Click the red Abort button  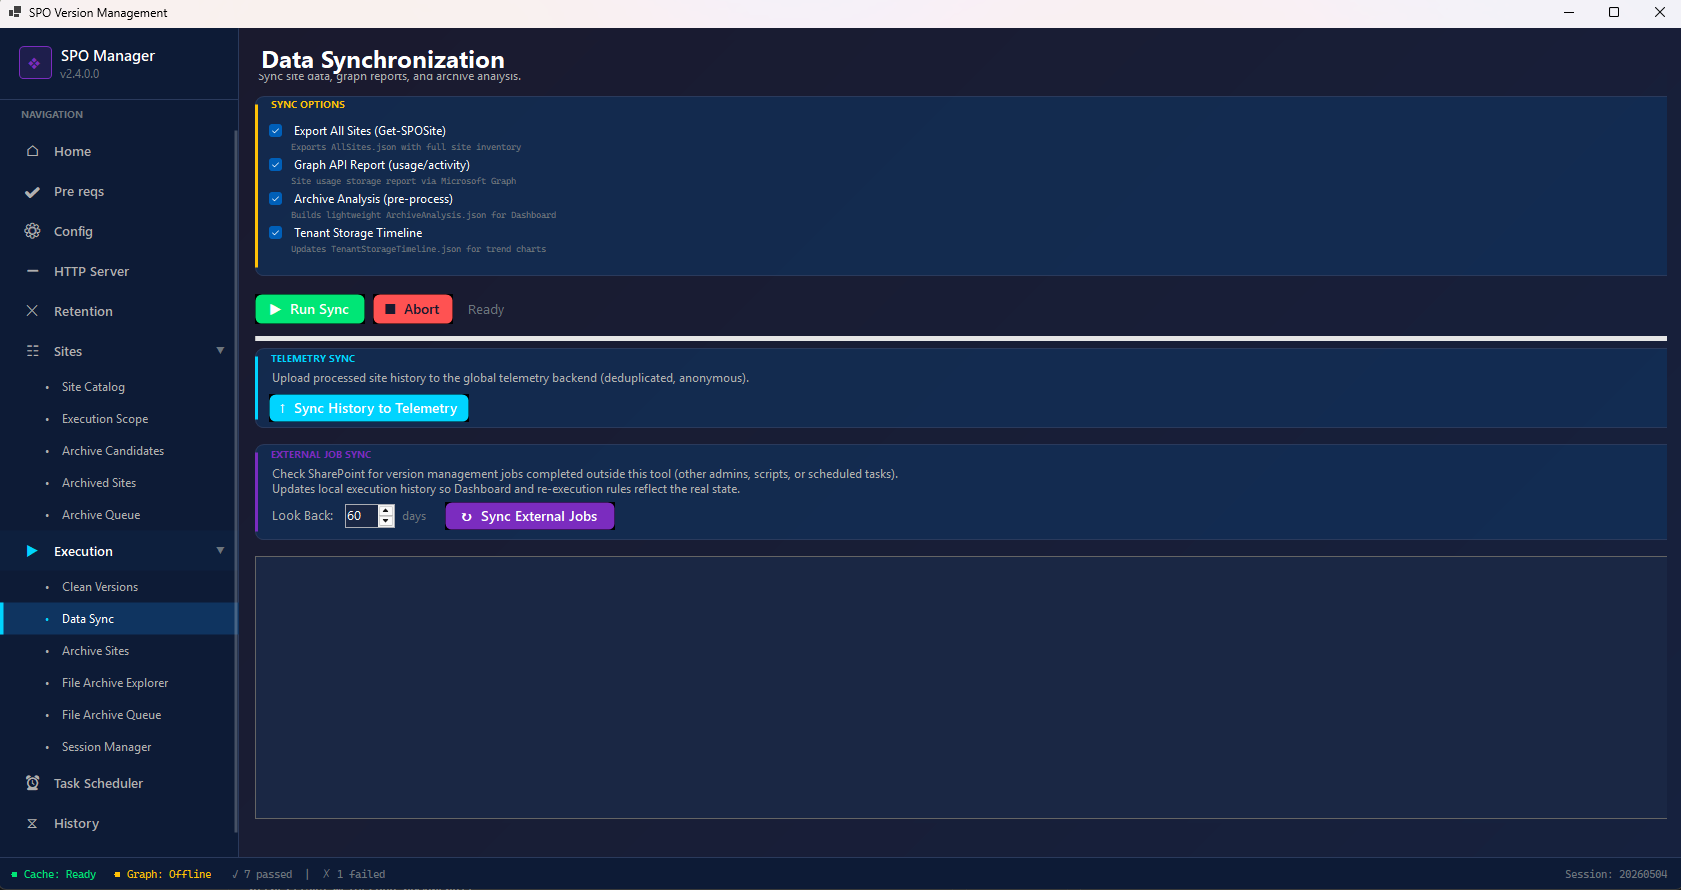tap(413, 309)
